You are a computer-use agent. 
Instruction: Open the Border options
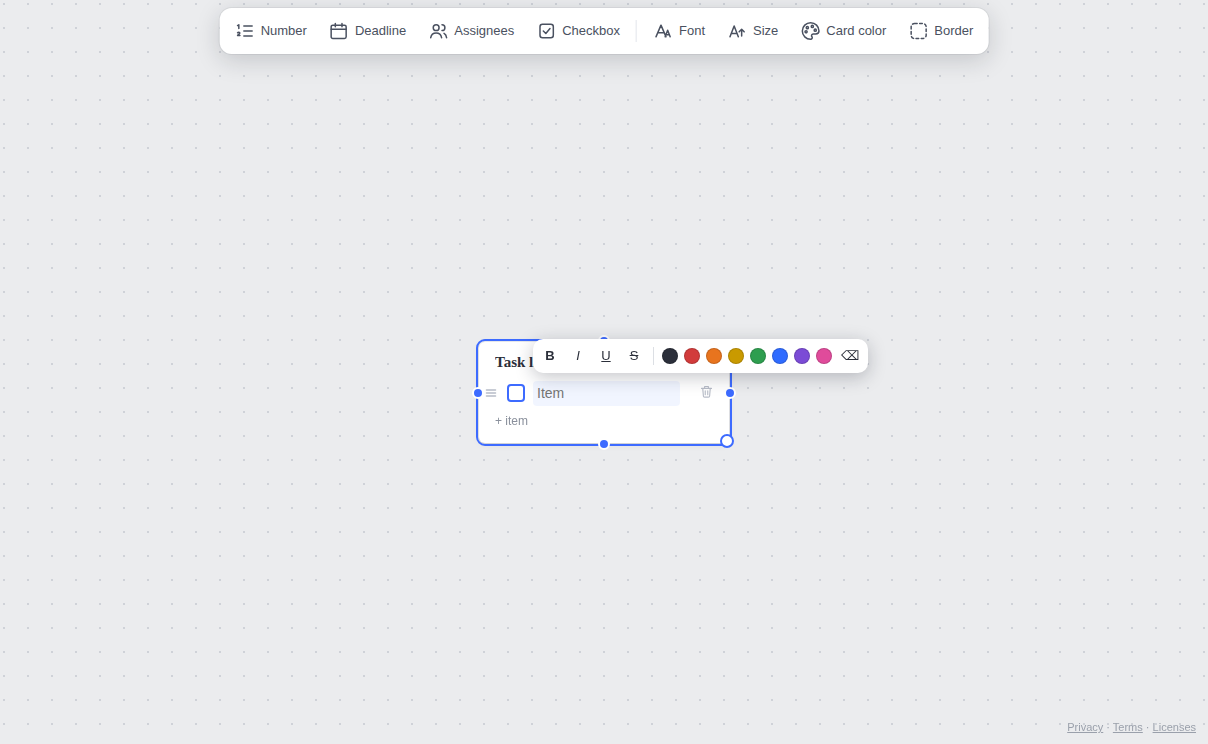click(942, 31)
